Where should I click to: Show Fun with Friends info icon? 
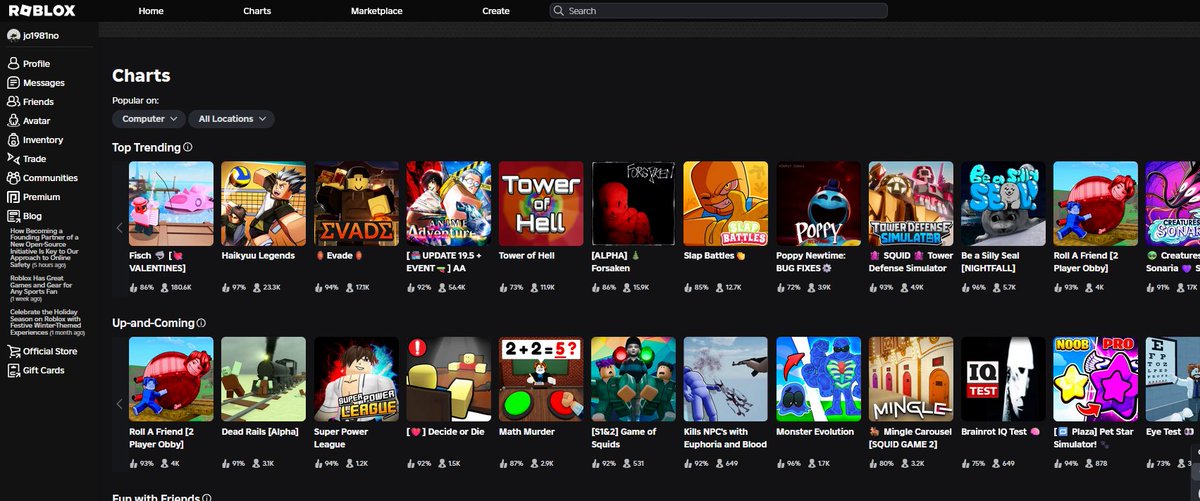207,497
